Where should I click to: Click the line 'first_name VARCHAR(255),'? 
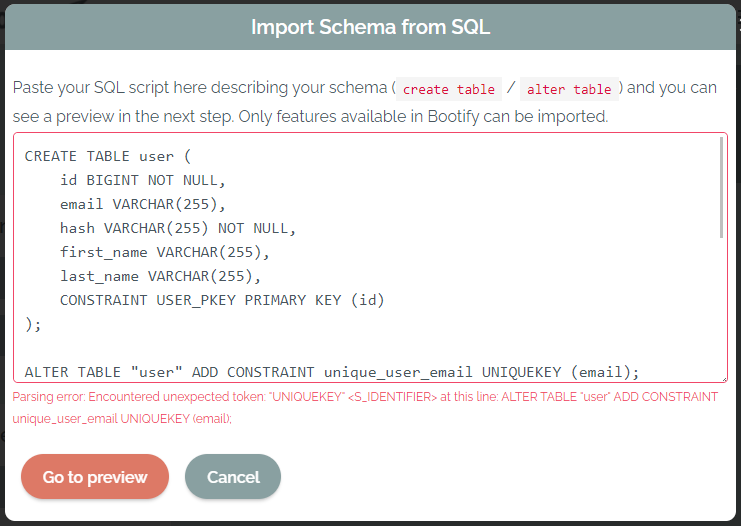164,252
